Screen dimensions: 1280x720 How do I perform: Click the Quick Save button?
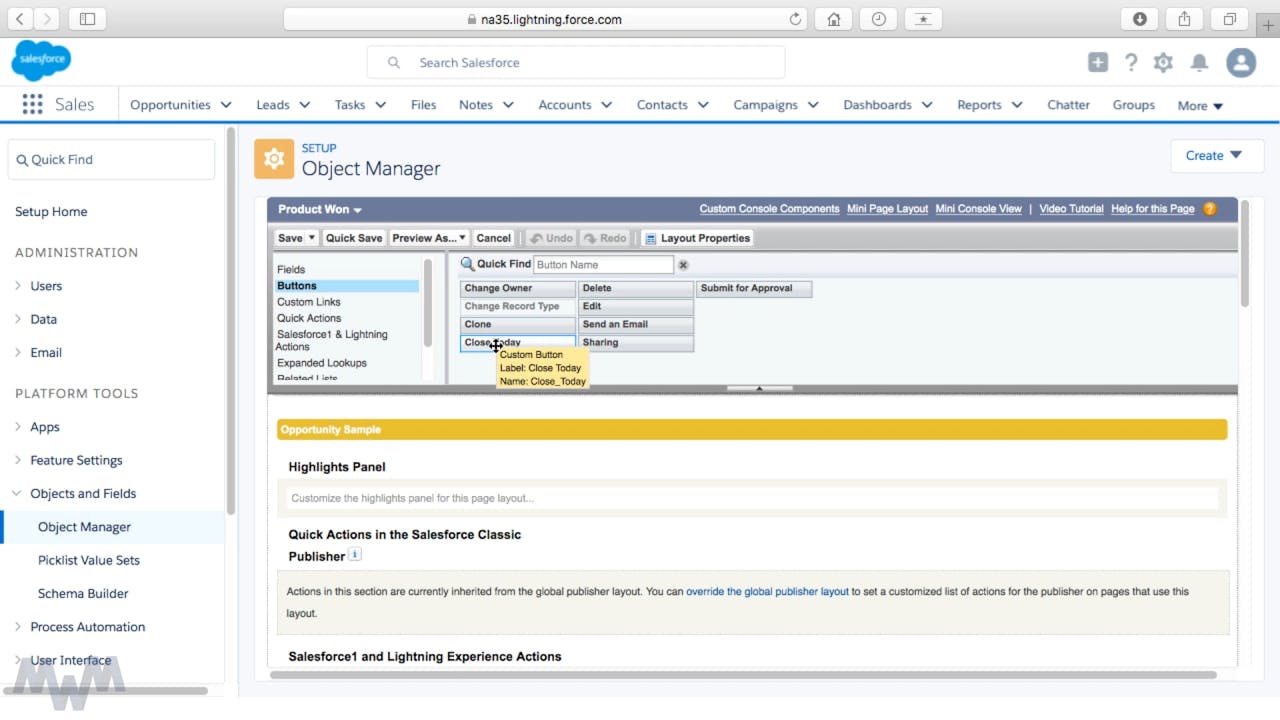tap(354, 238)
